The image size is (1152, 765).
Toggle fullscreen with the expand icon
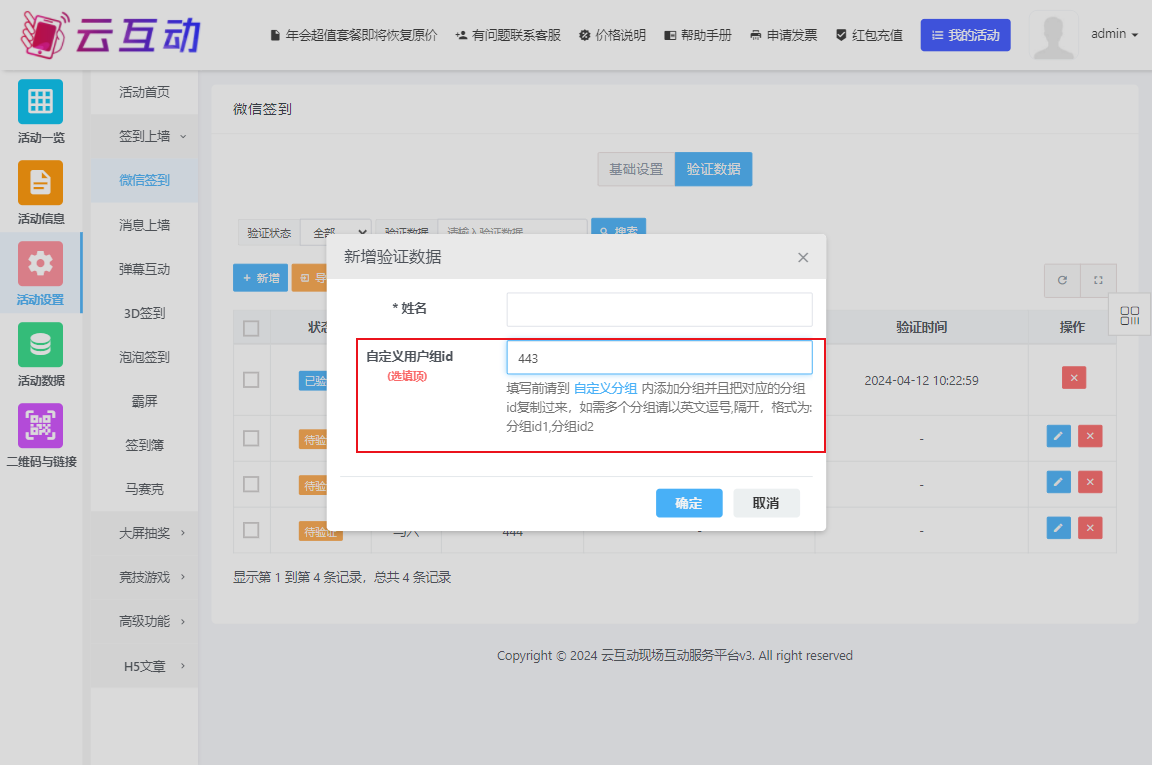tap(1097, 280)
